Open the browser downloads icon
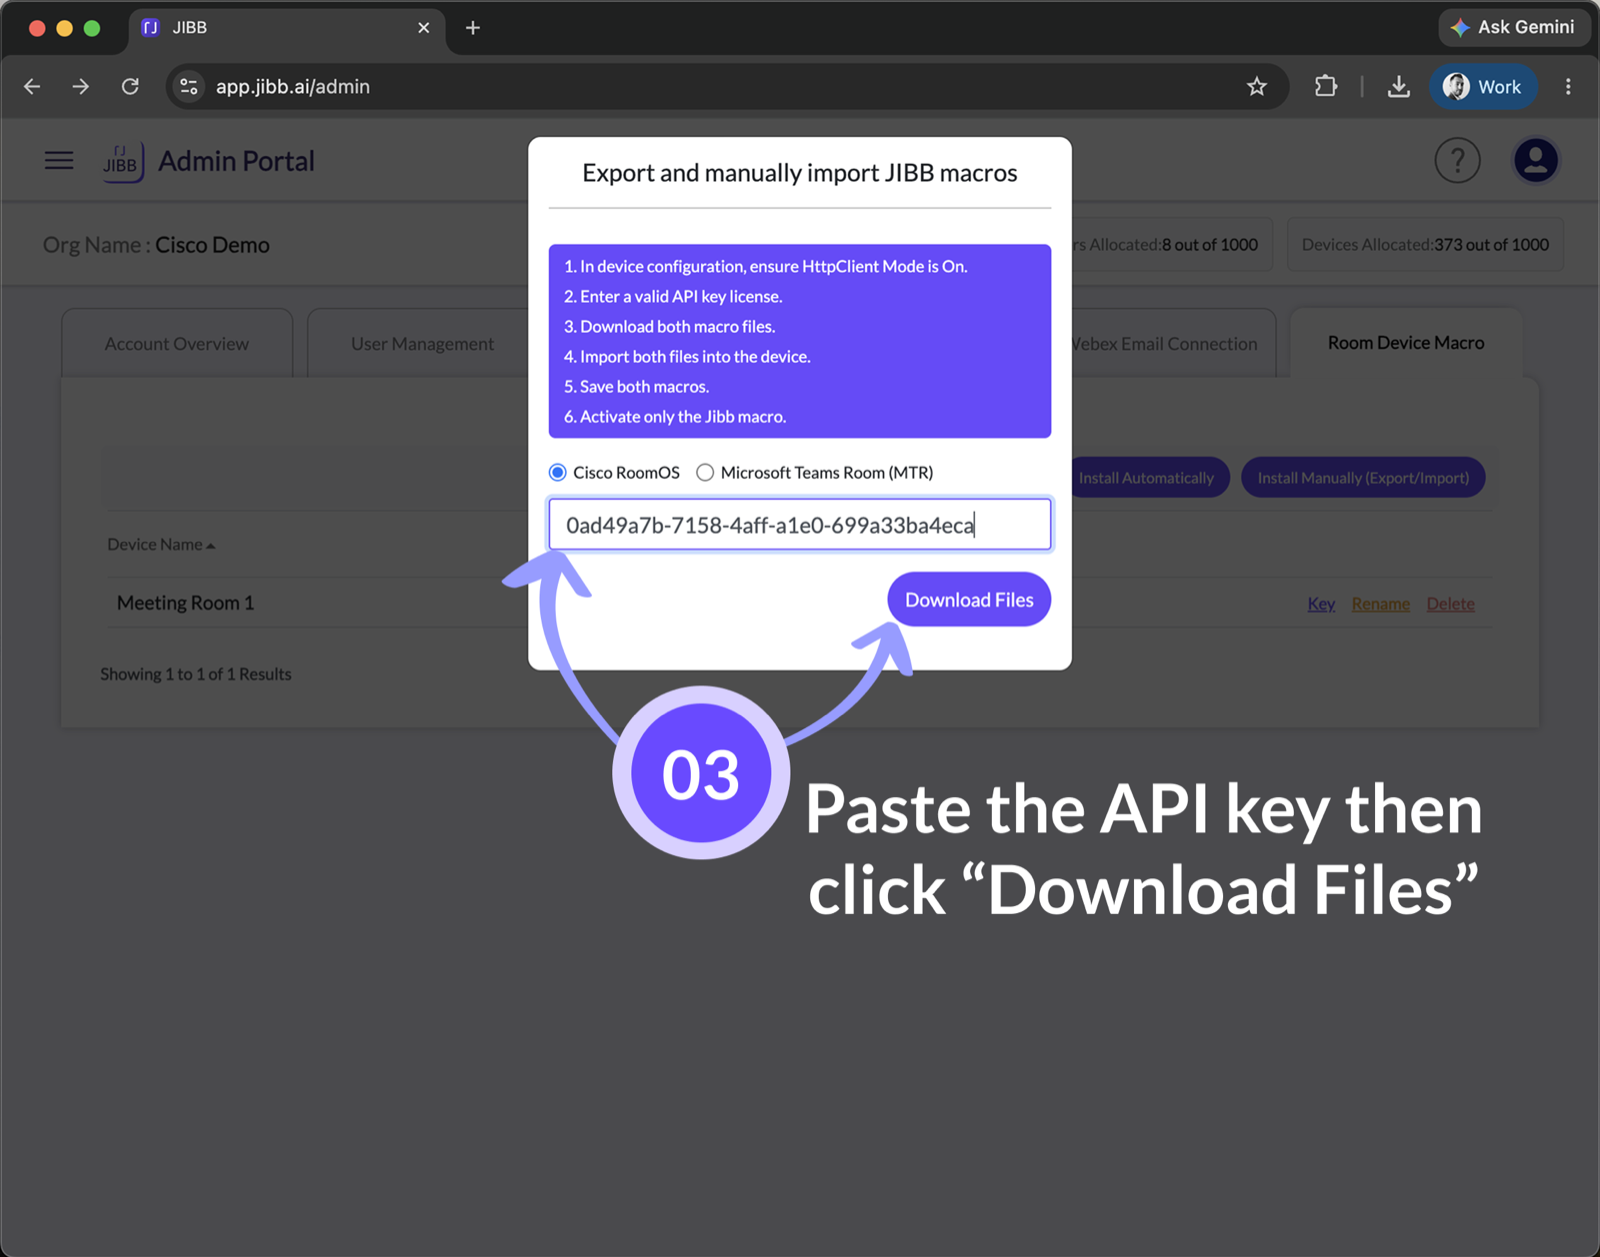The height and width of the screenshot is (1257, 1600). tap(1399, 87)
